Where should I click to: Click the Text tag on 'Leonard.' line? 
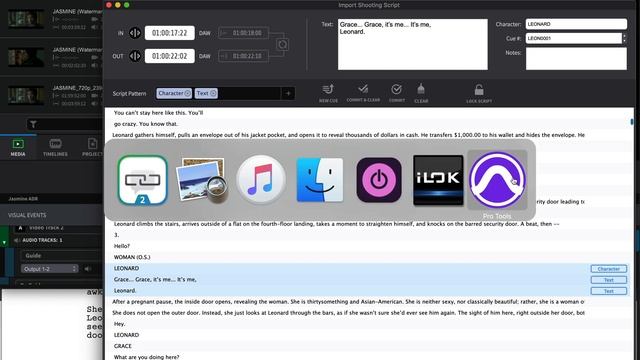pyautogui.click(x=609, y=291)
